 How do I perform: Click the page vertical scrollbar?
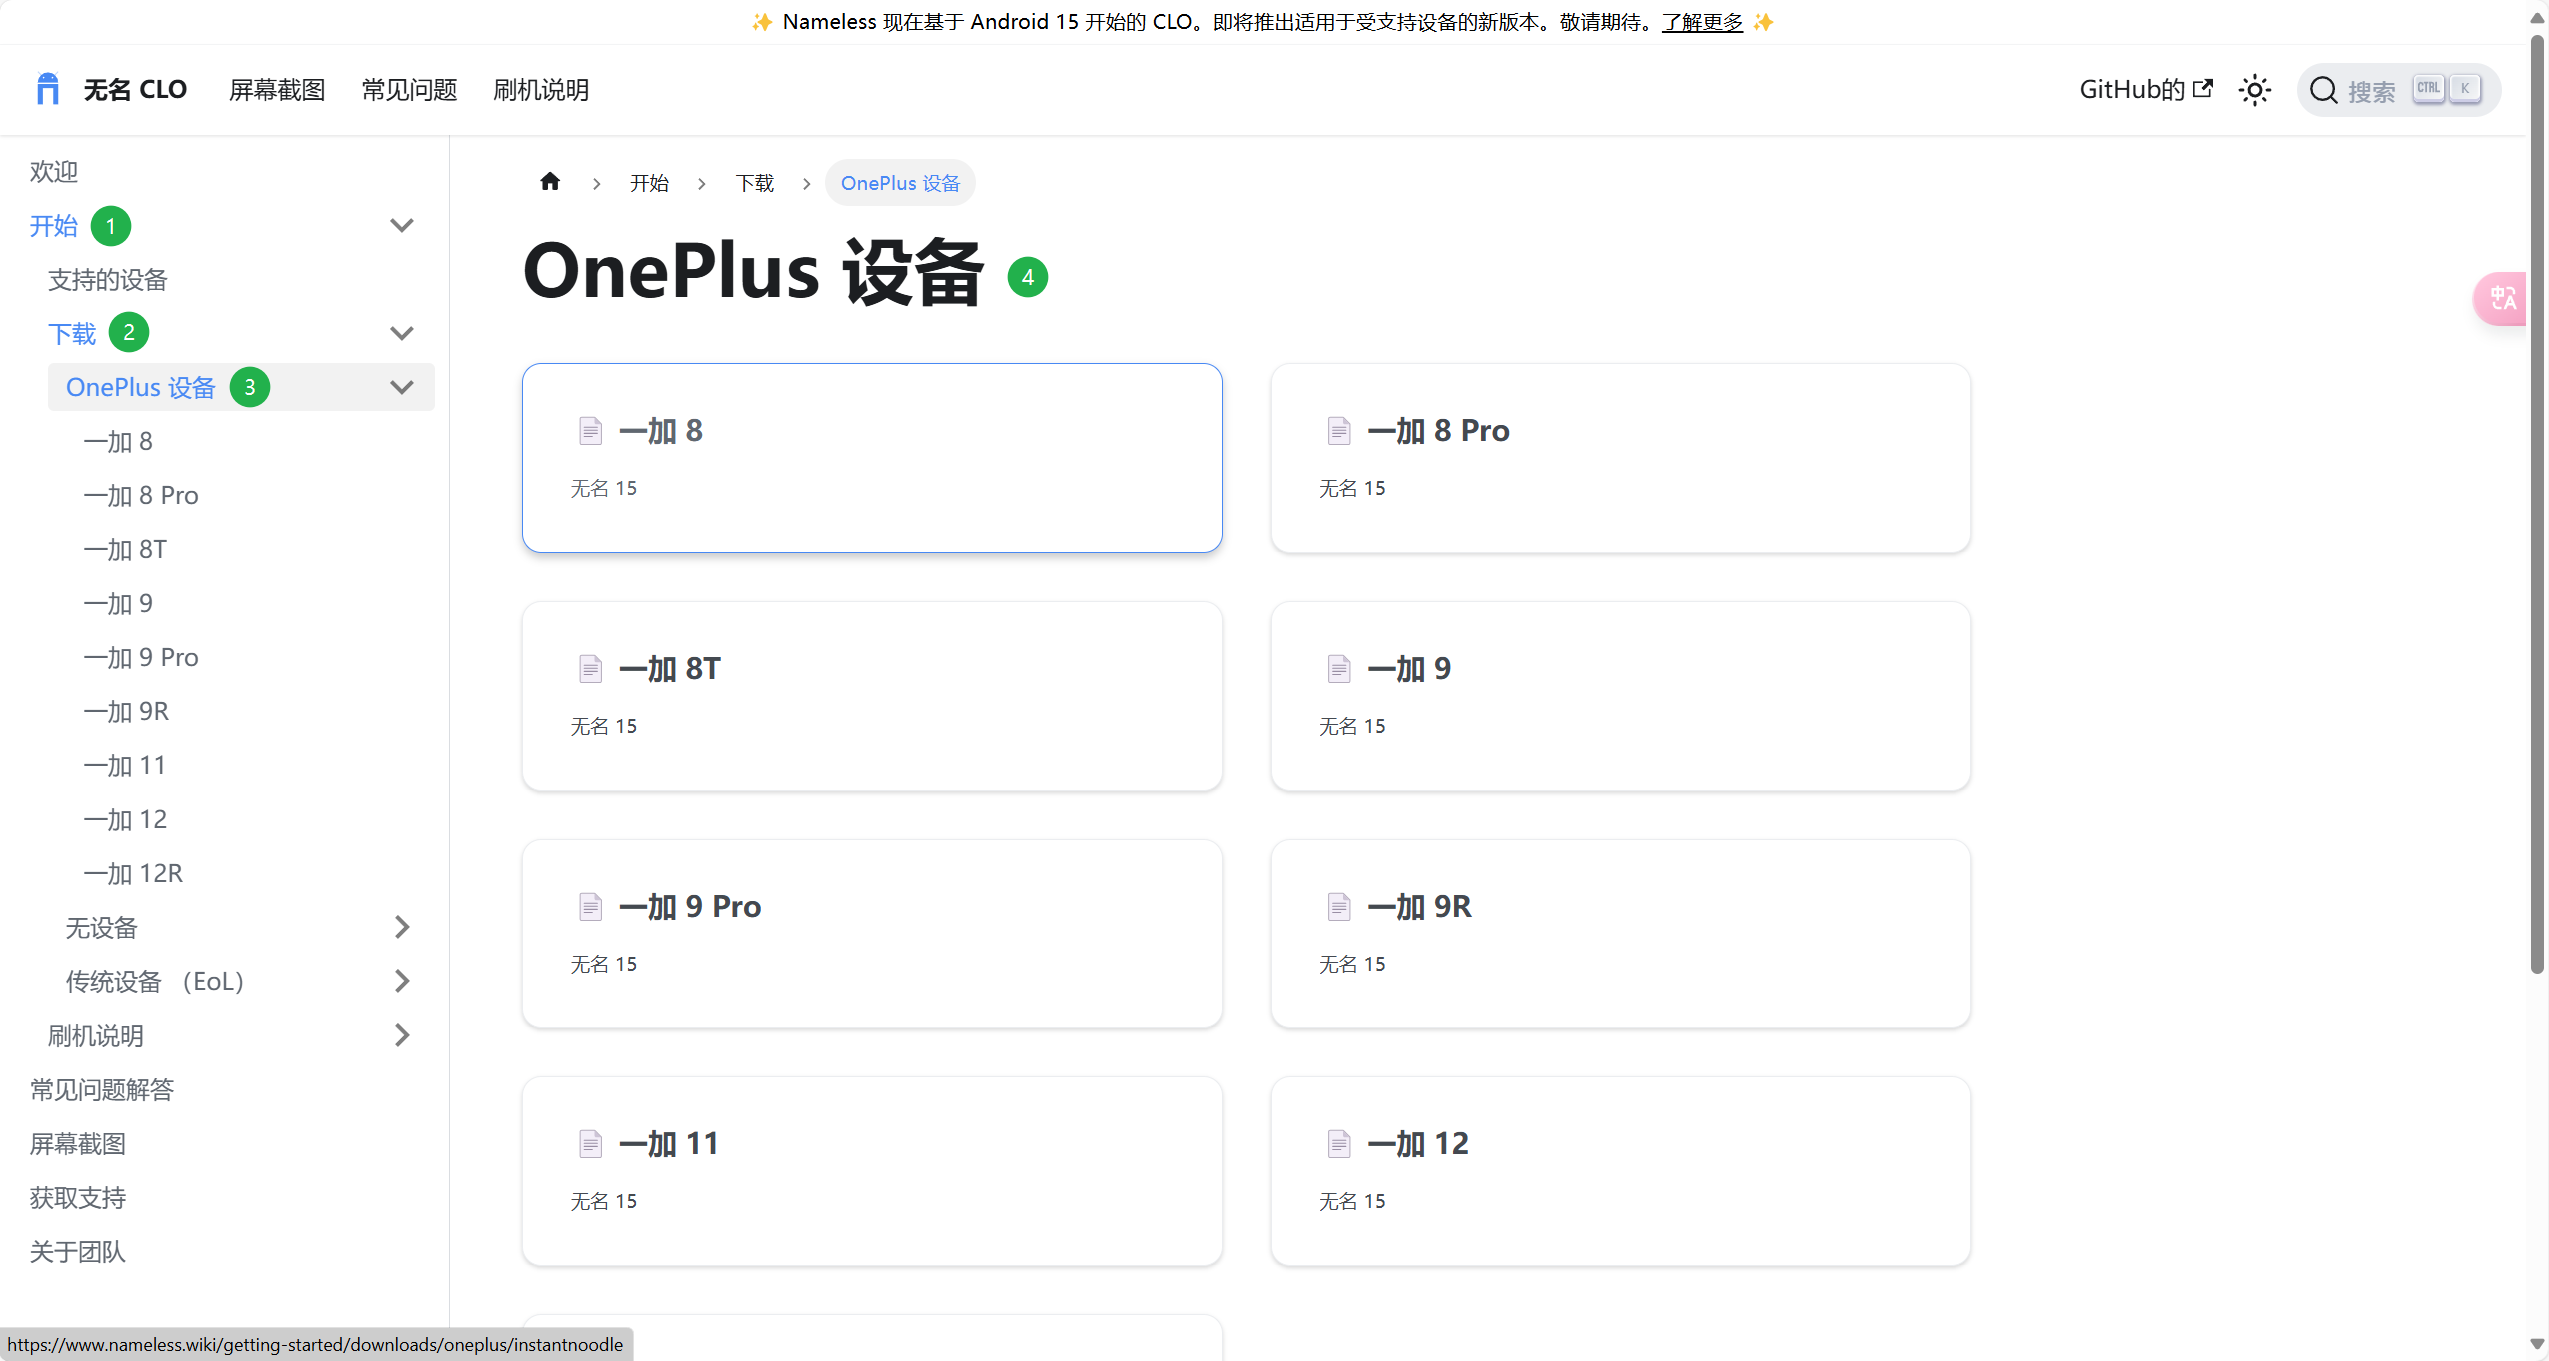2537,500
